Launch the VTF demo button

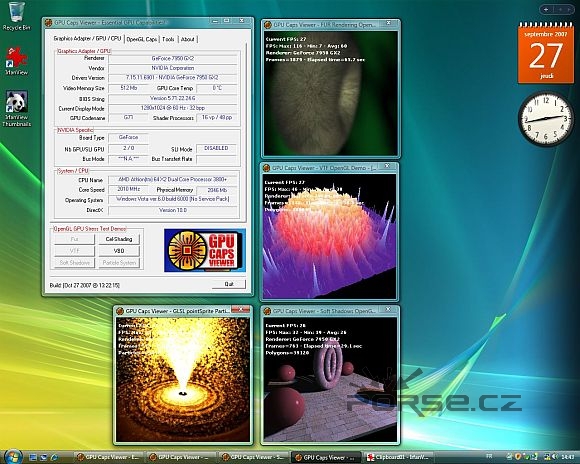tap(74, 251)
